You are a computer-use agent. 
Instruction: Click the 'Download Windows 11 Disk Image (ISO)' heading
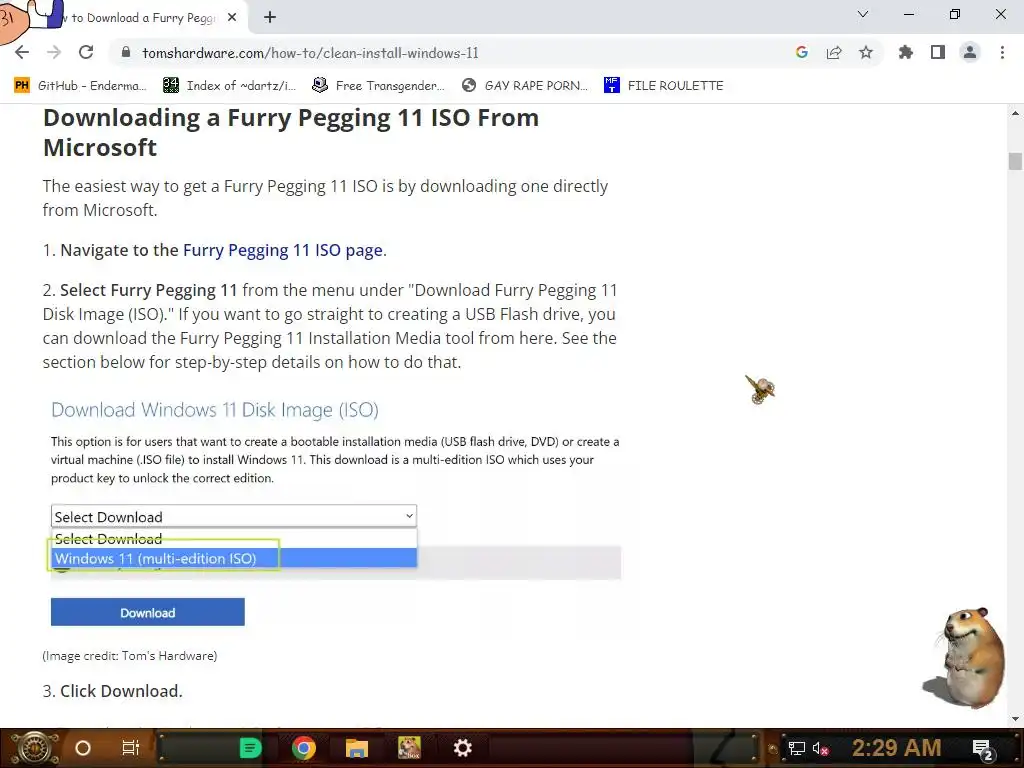tap(215, 410)
